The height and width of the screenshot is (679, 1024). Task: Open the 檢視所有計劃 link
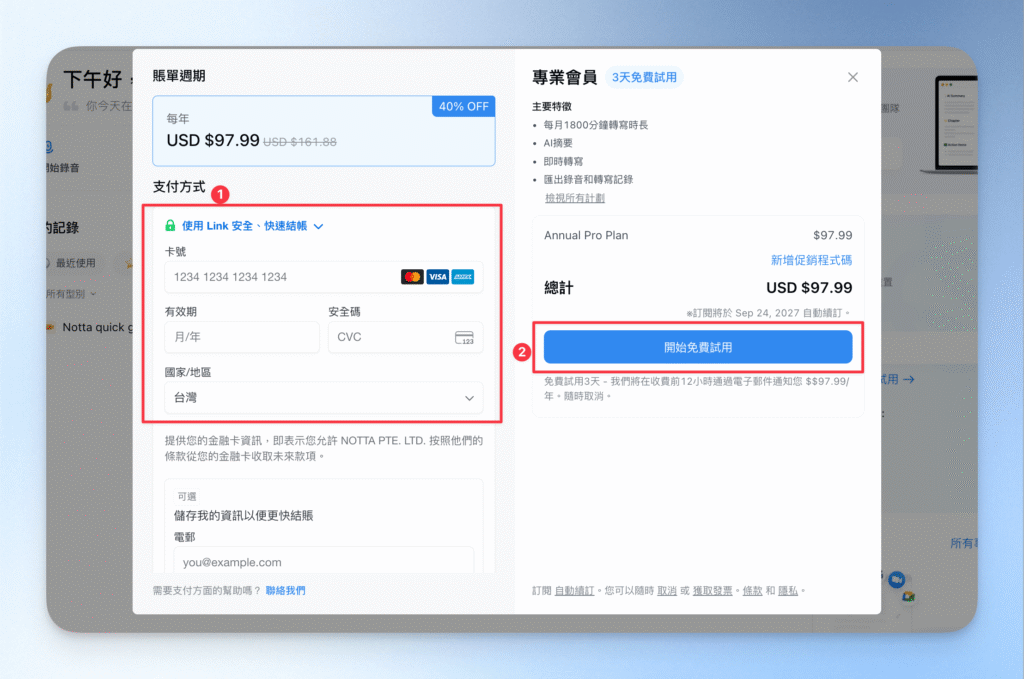tap(575, 198)
